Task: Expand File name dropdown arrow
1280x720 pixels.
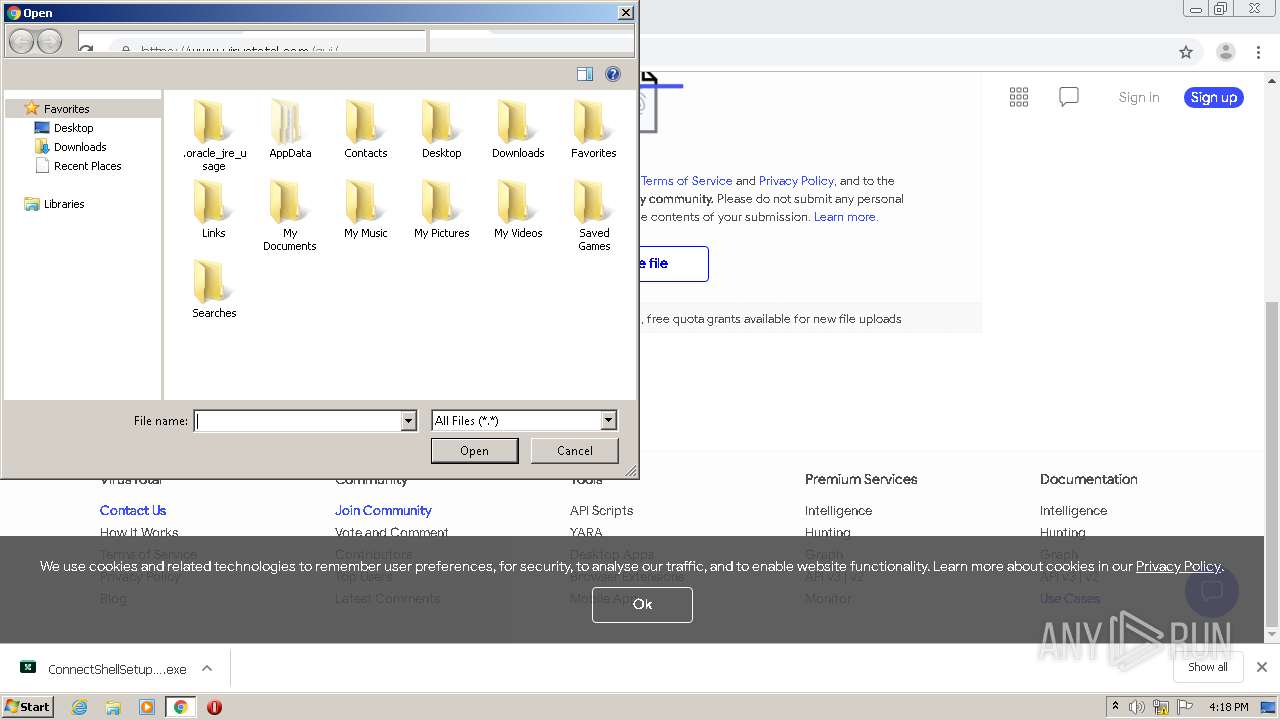Action: [x=408, y=421]
